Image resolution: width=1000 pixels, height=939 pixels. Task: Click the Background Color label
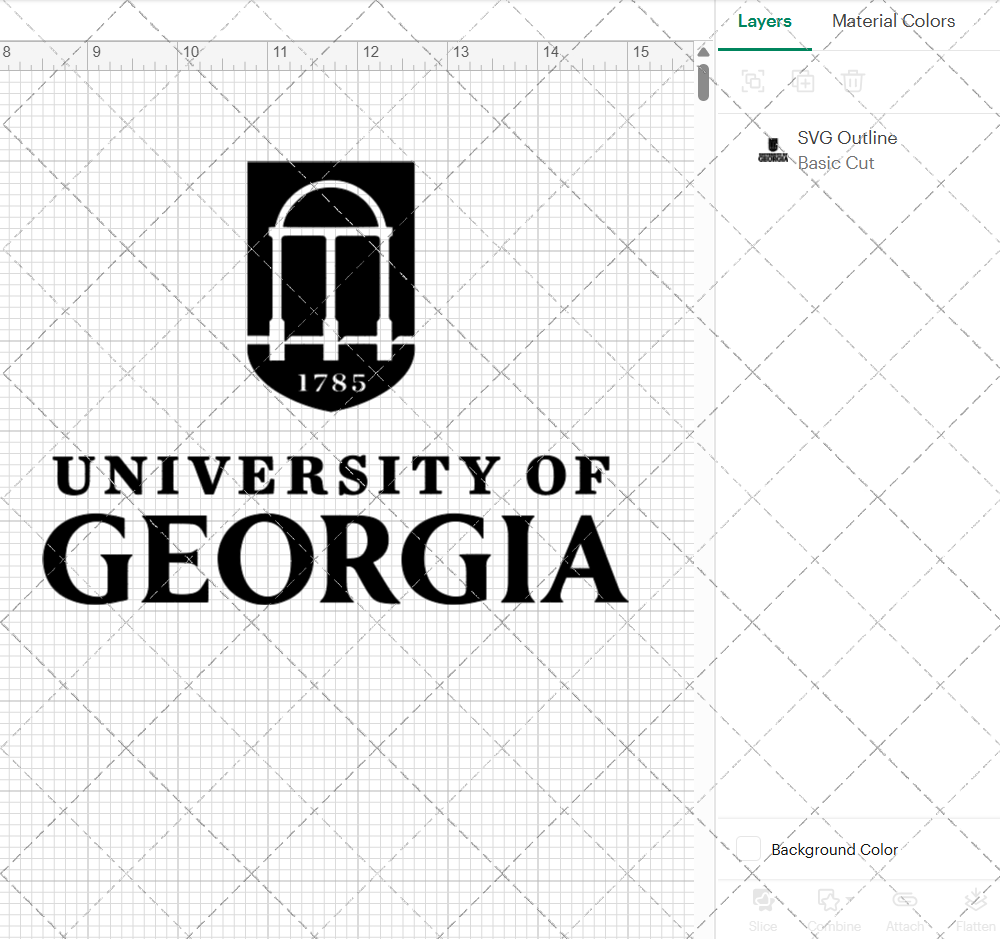pos(834,850)
